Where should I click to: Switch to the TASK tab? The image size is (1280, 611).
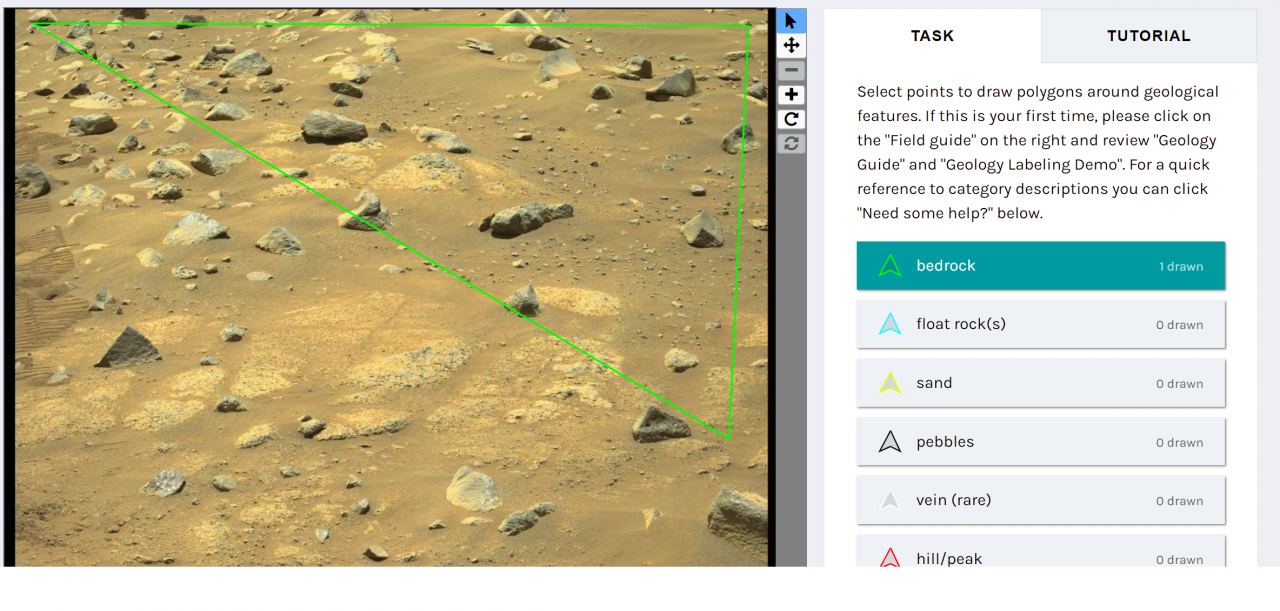point(932,36)
